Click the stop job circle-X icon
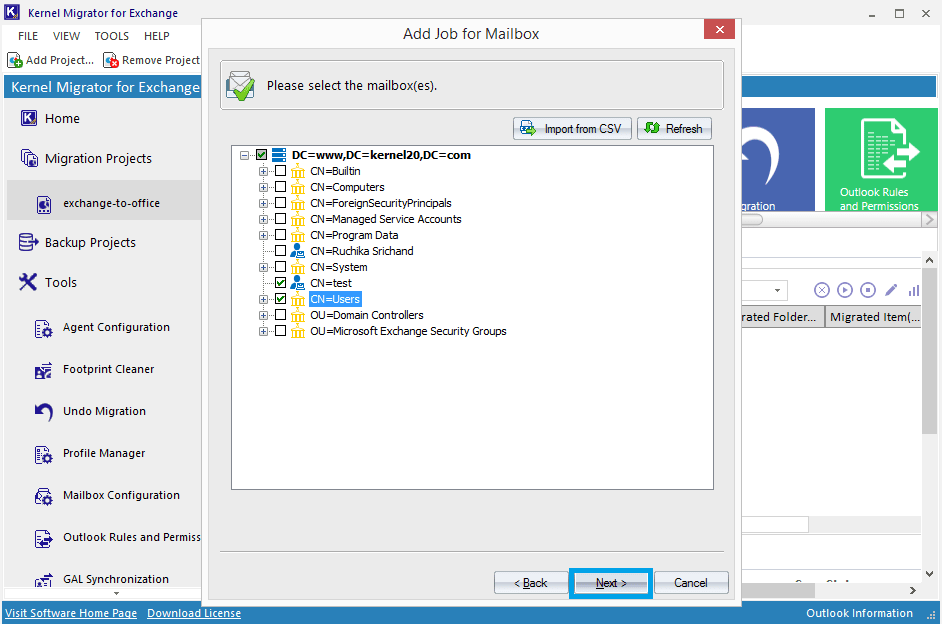This screenshot has height=624, width=942. (x=822, y=291)
